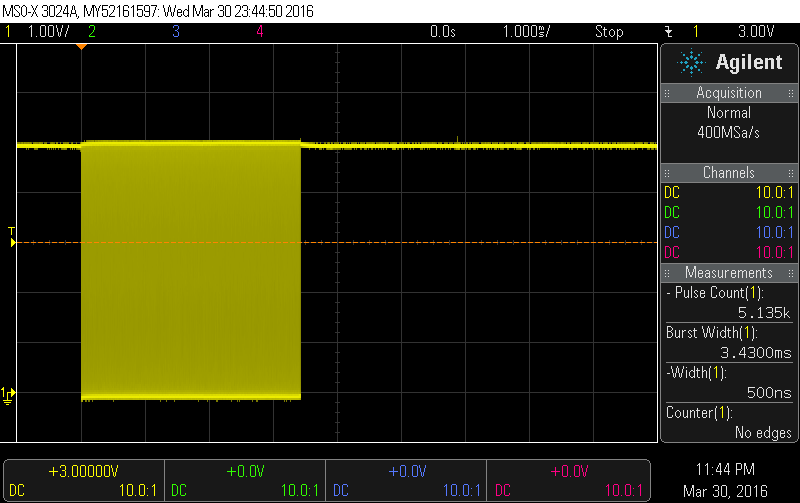Select the channel 1 +3.00000V offset softkey
800x503 pixels.
click(x=84, y=479)
